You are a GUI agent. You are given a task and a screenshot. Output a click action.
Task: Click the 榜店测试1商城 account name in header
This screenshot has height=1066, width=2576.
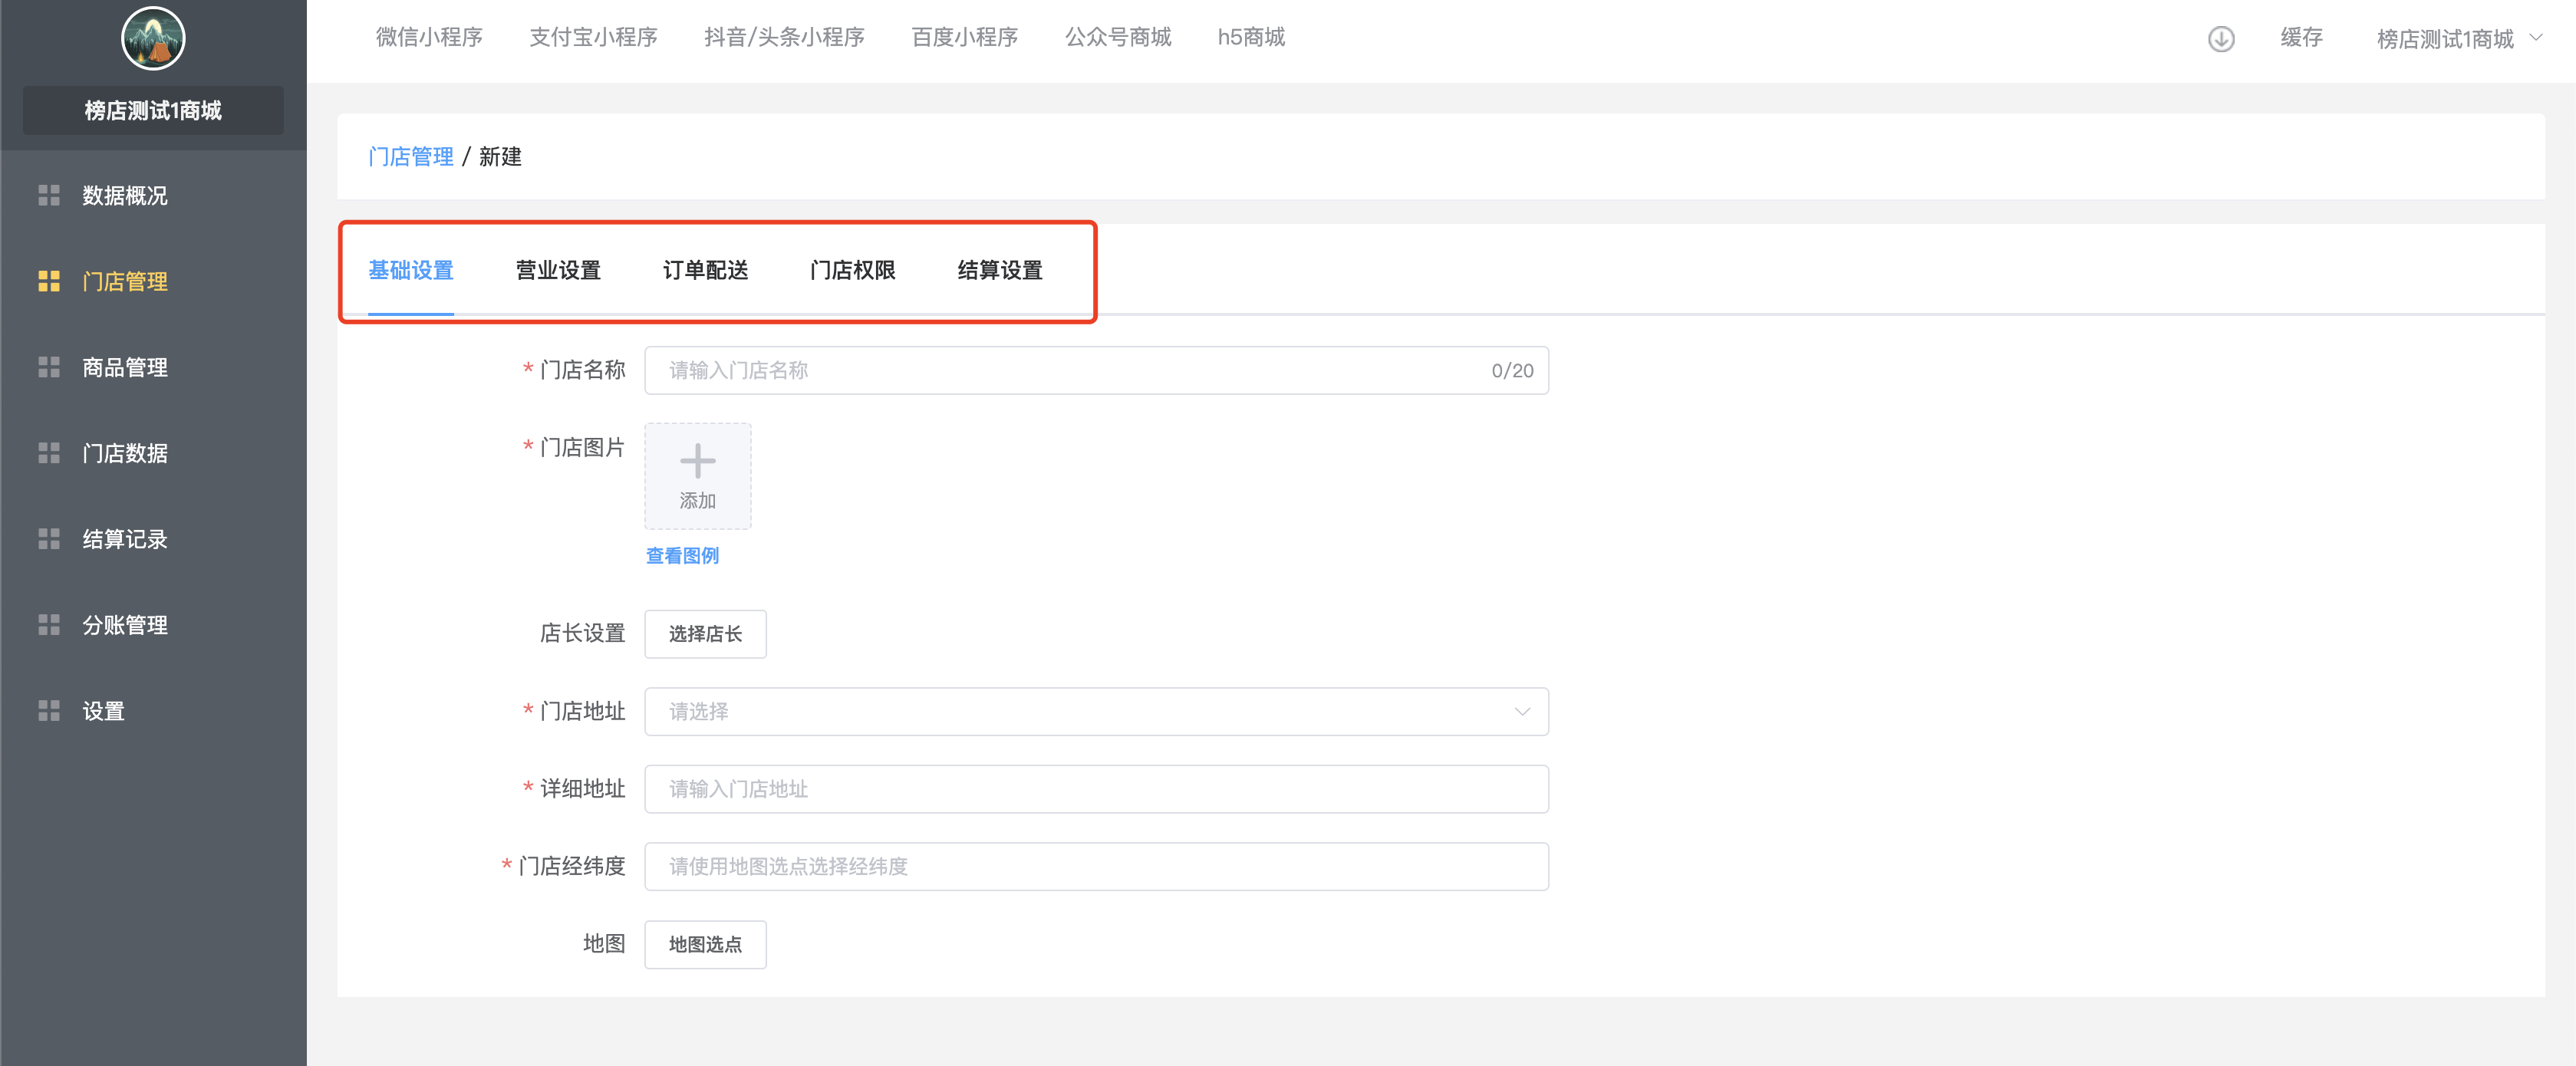pyautogui.click(x=2444, y=39)
